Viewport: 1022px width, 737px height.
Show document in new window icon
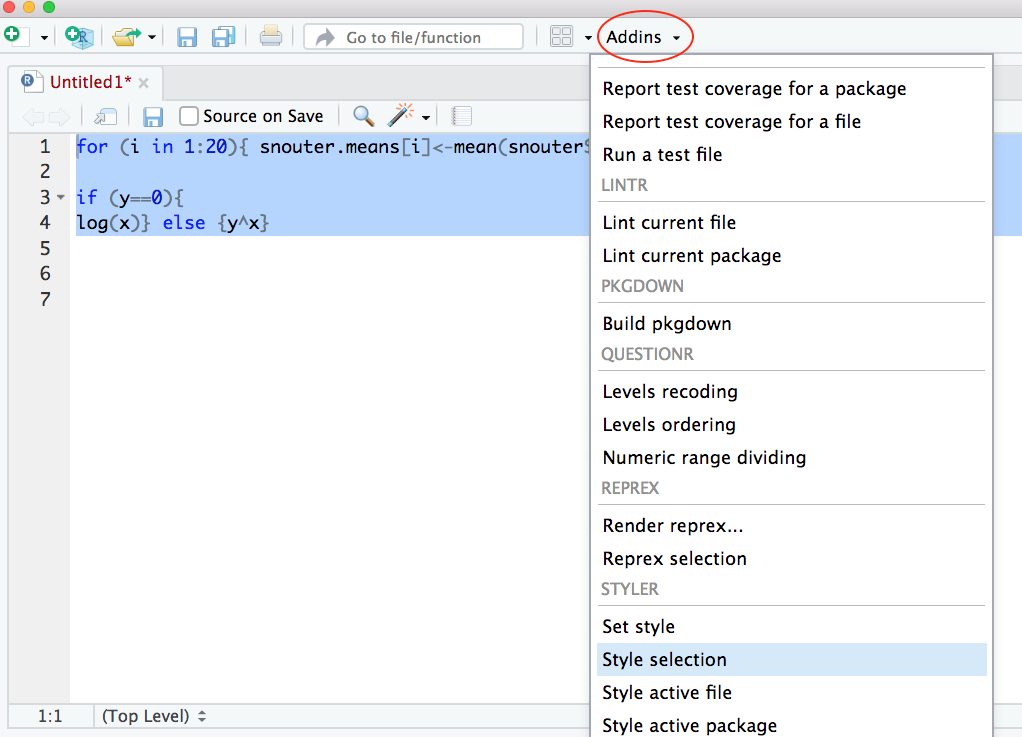point(105,116)
